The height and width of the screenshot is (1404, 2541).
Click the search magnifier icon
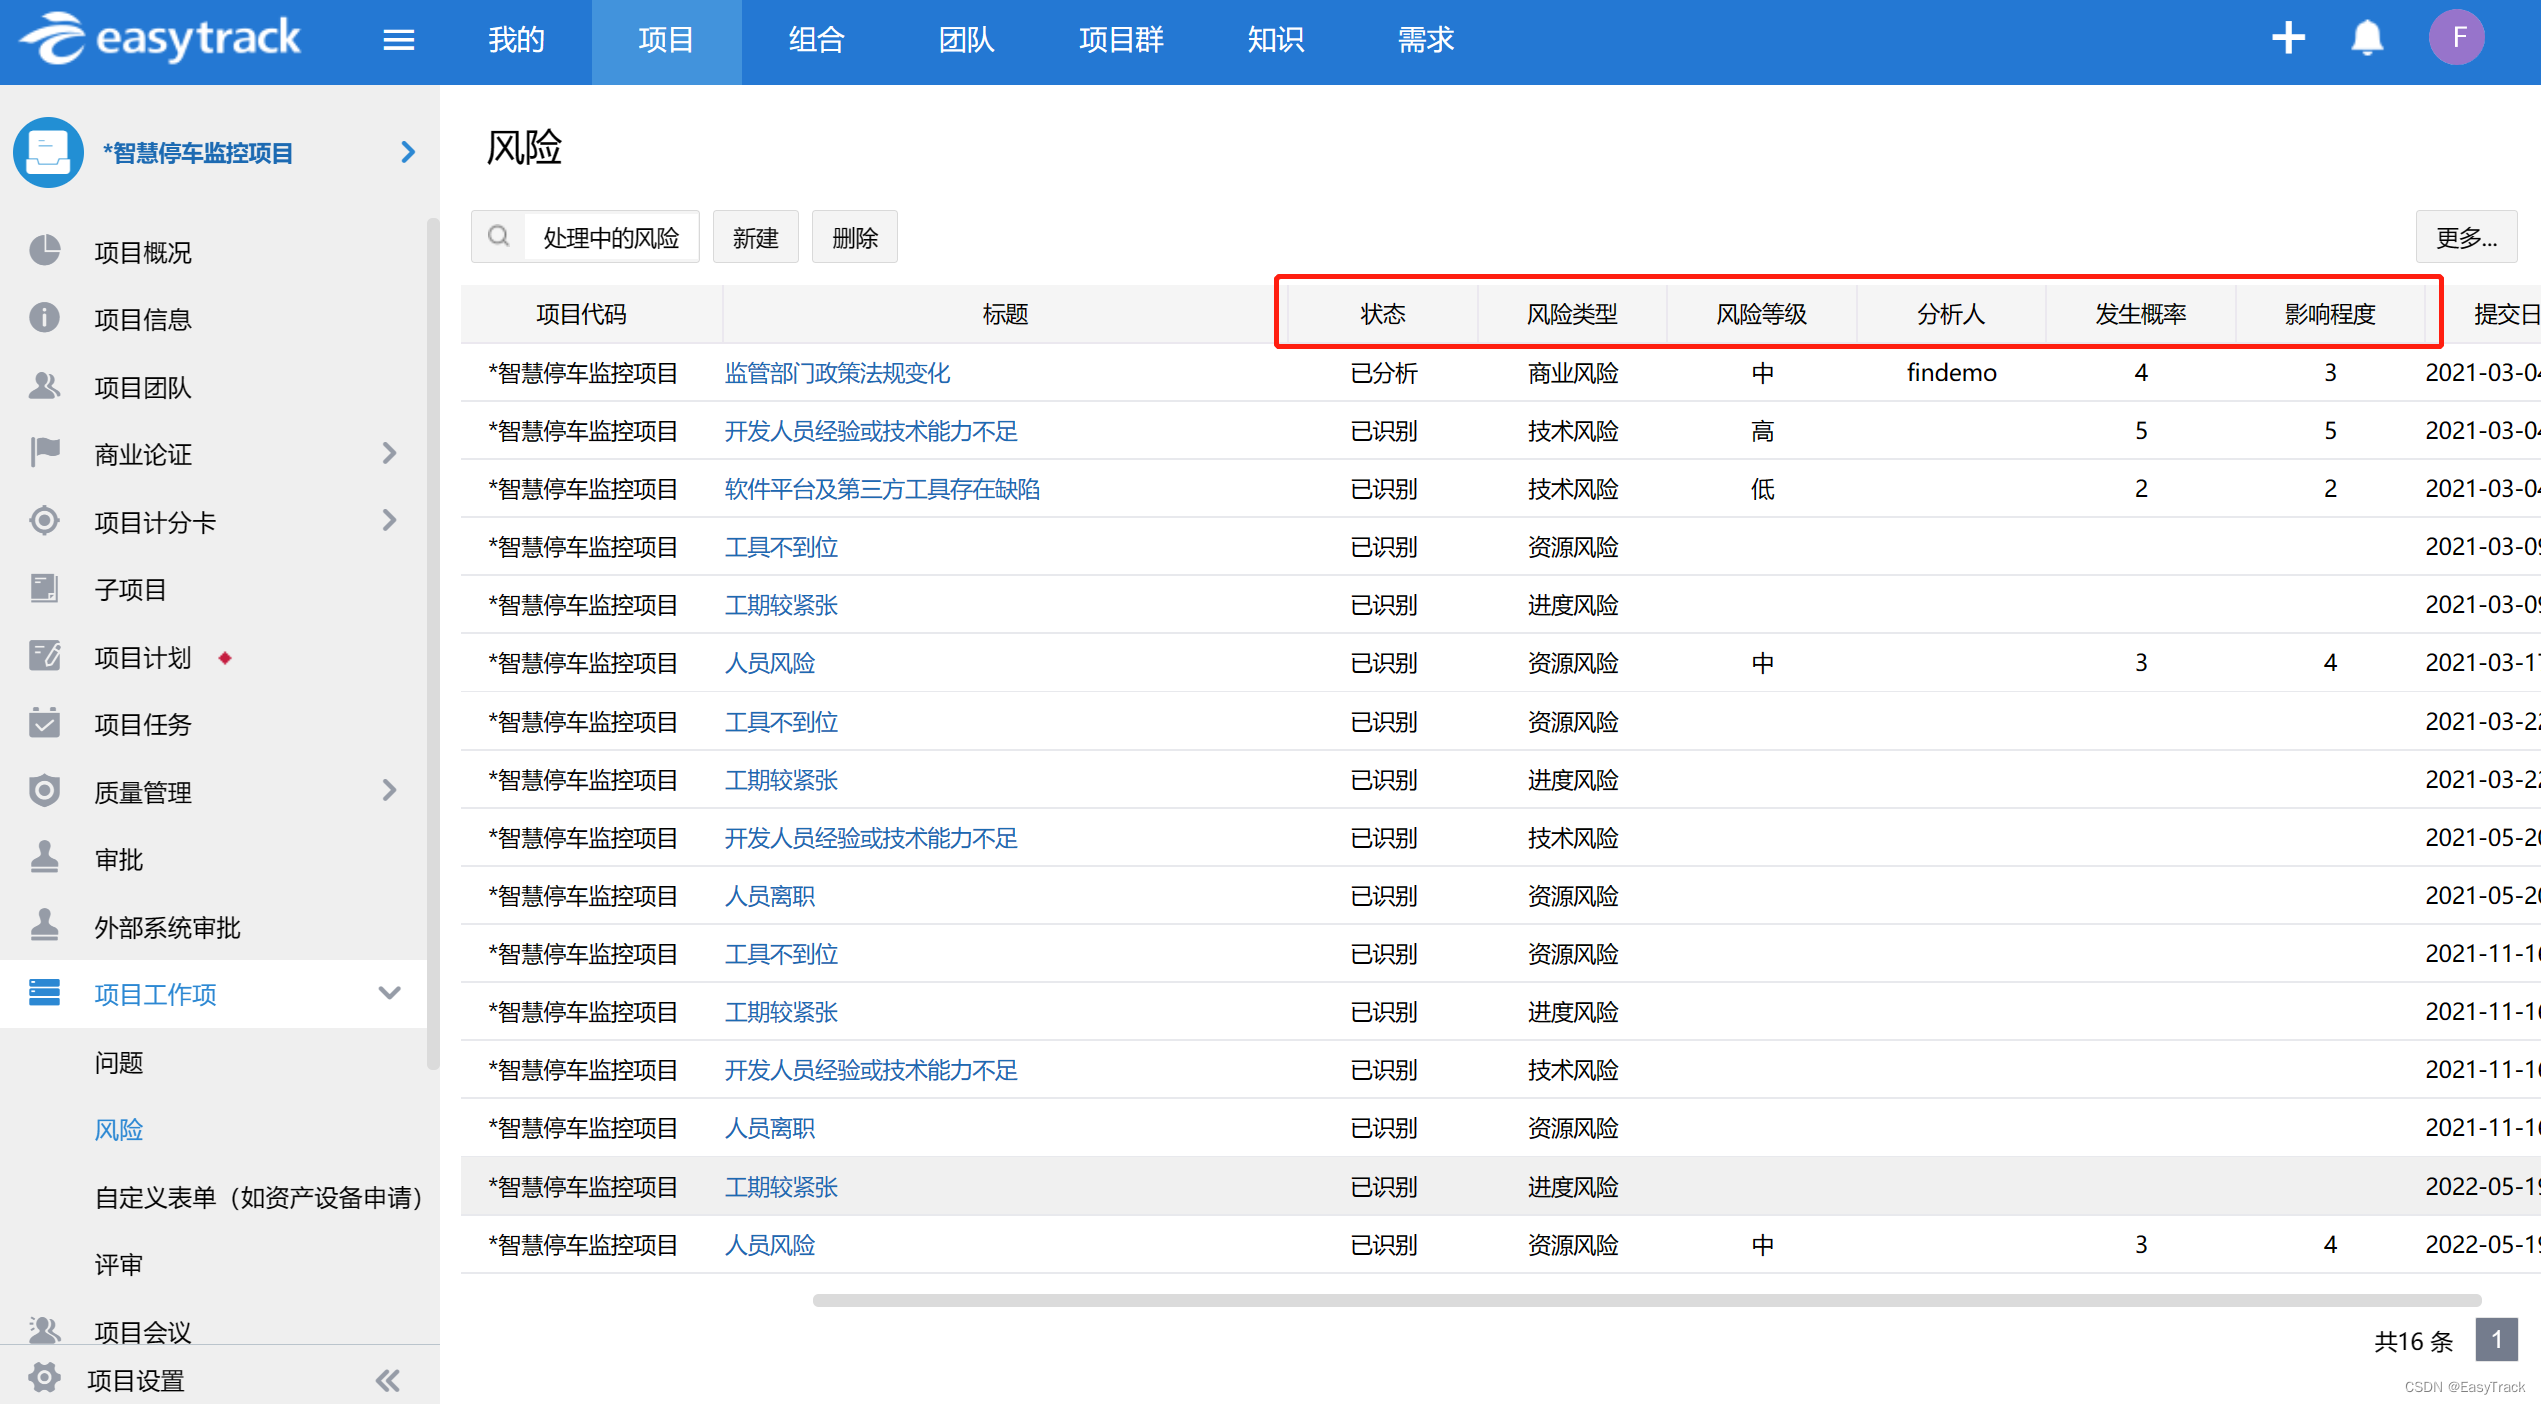[x=498, y=237]
